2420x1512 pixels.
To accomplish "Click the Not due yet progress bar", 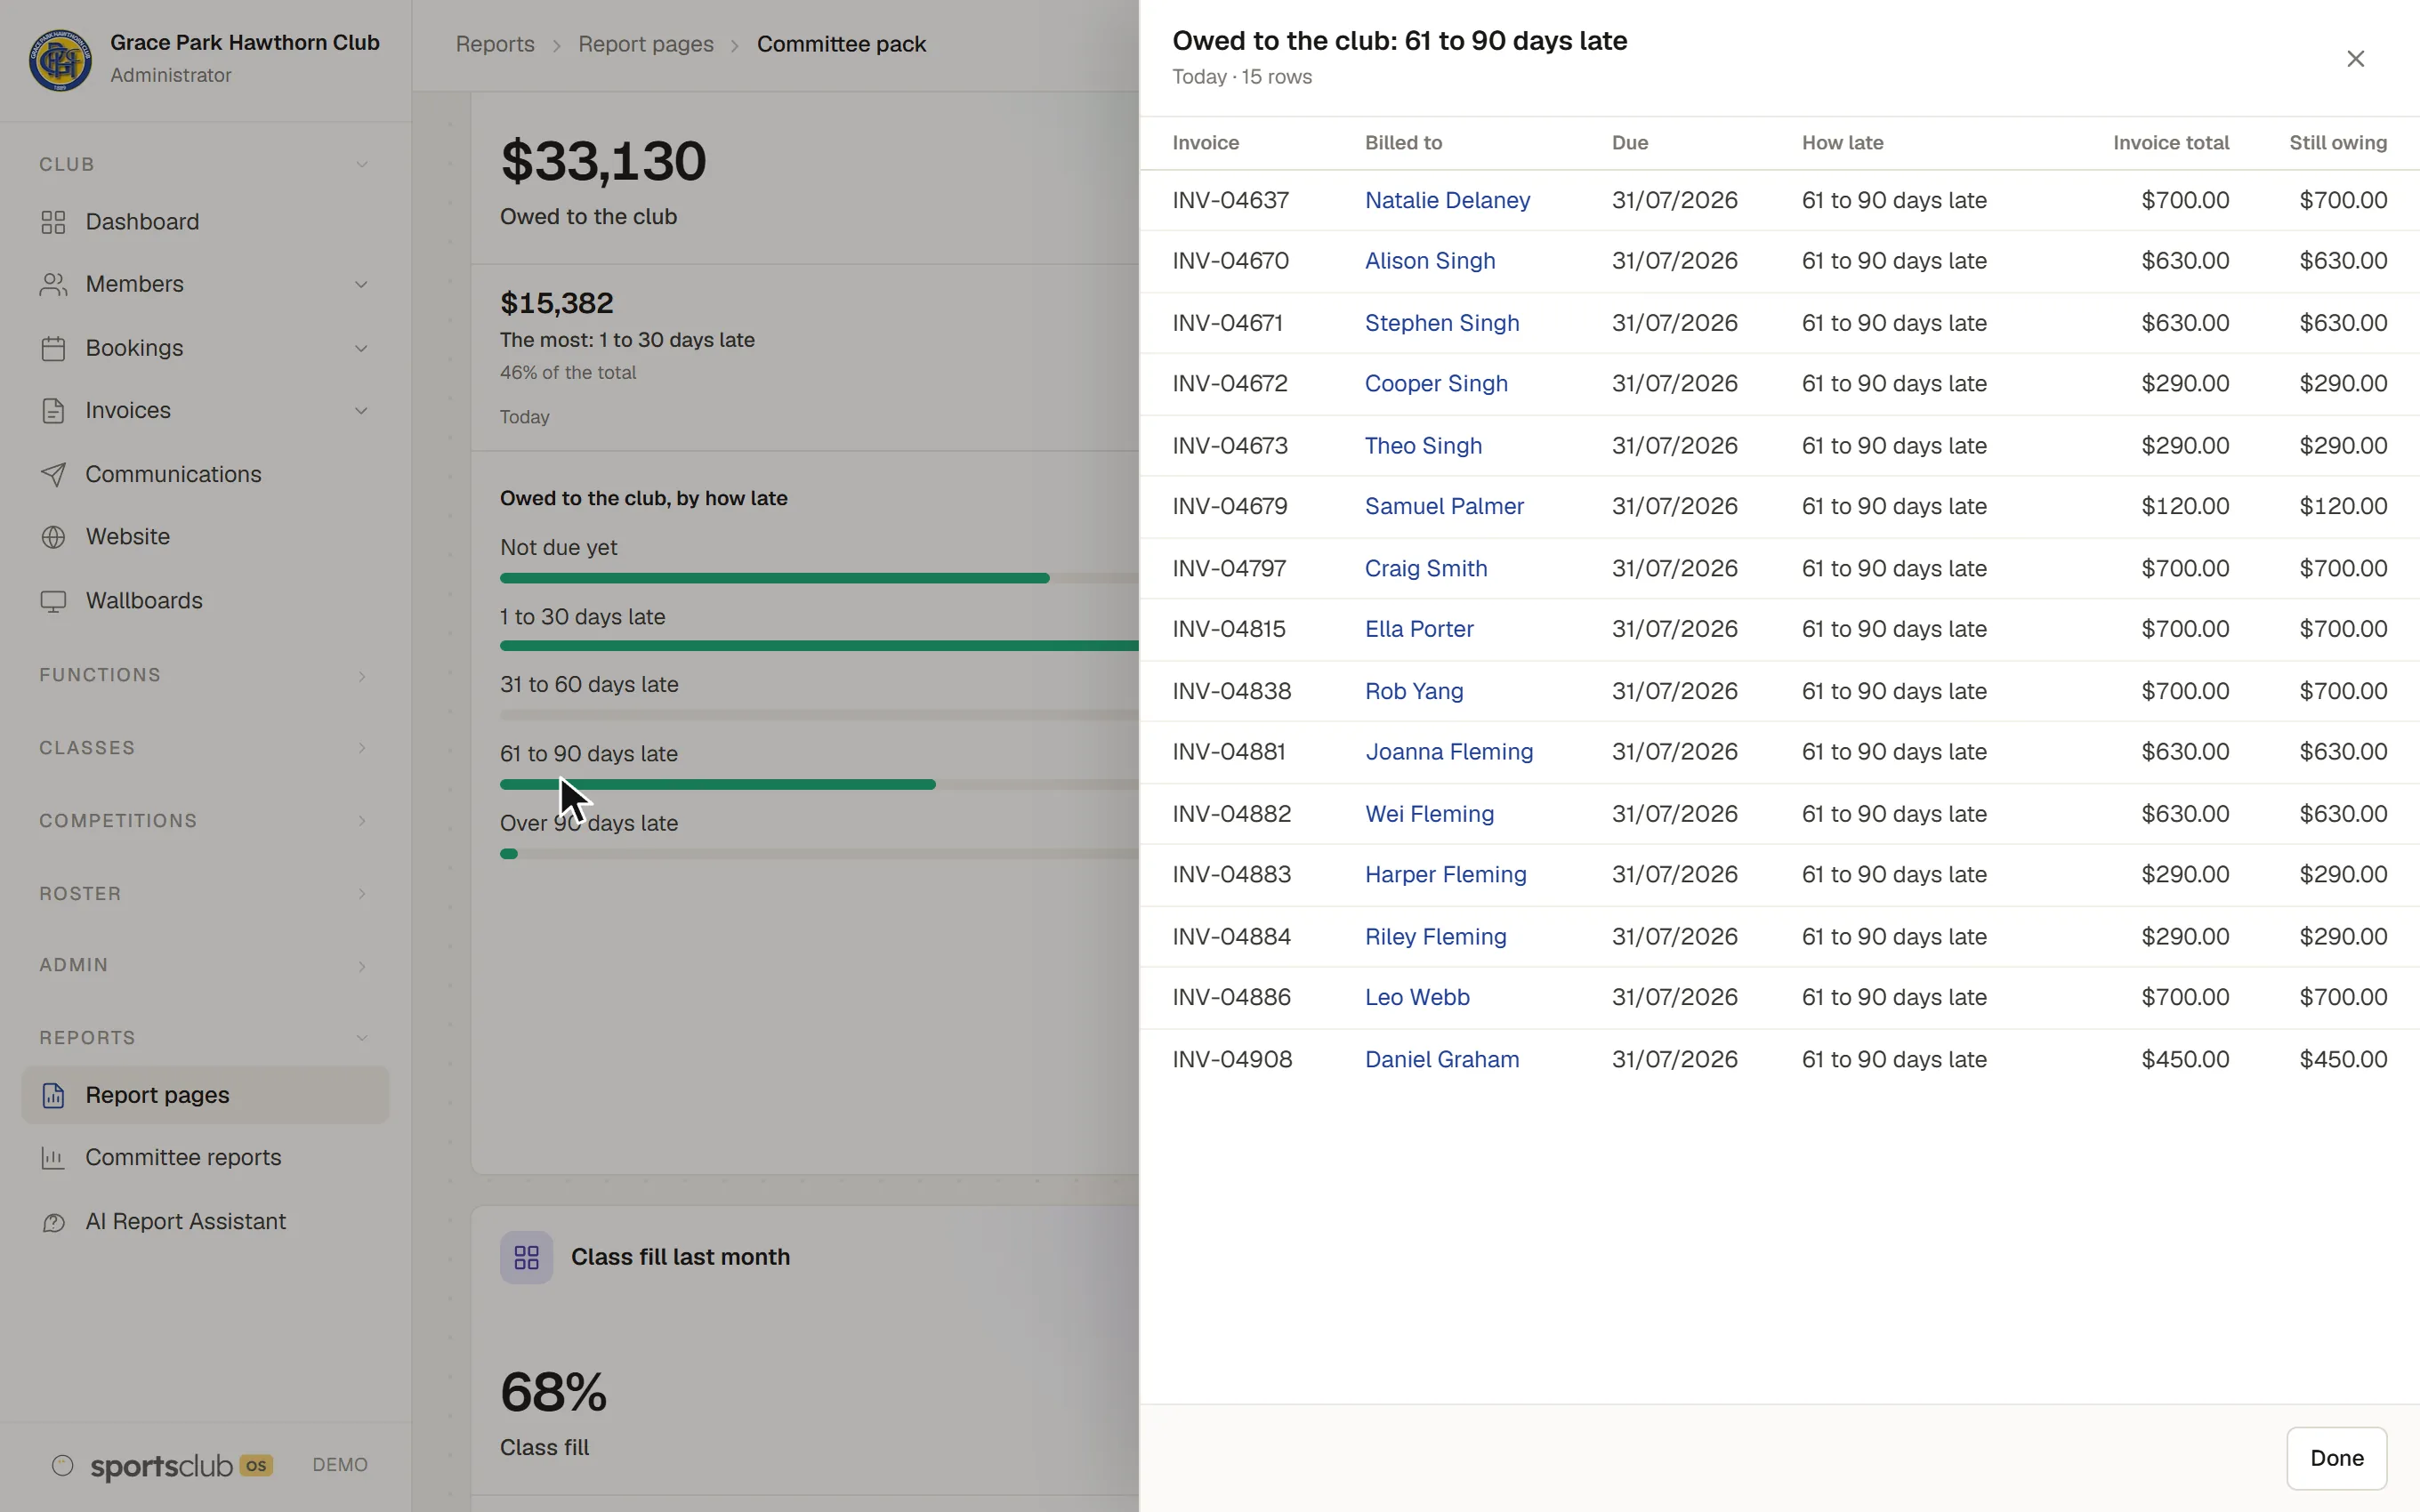I will (x=775, y=578).
